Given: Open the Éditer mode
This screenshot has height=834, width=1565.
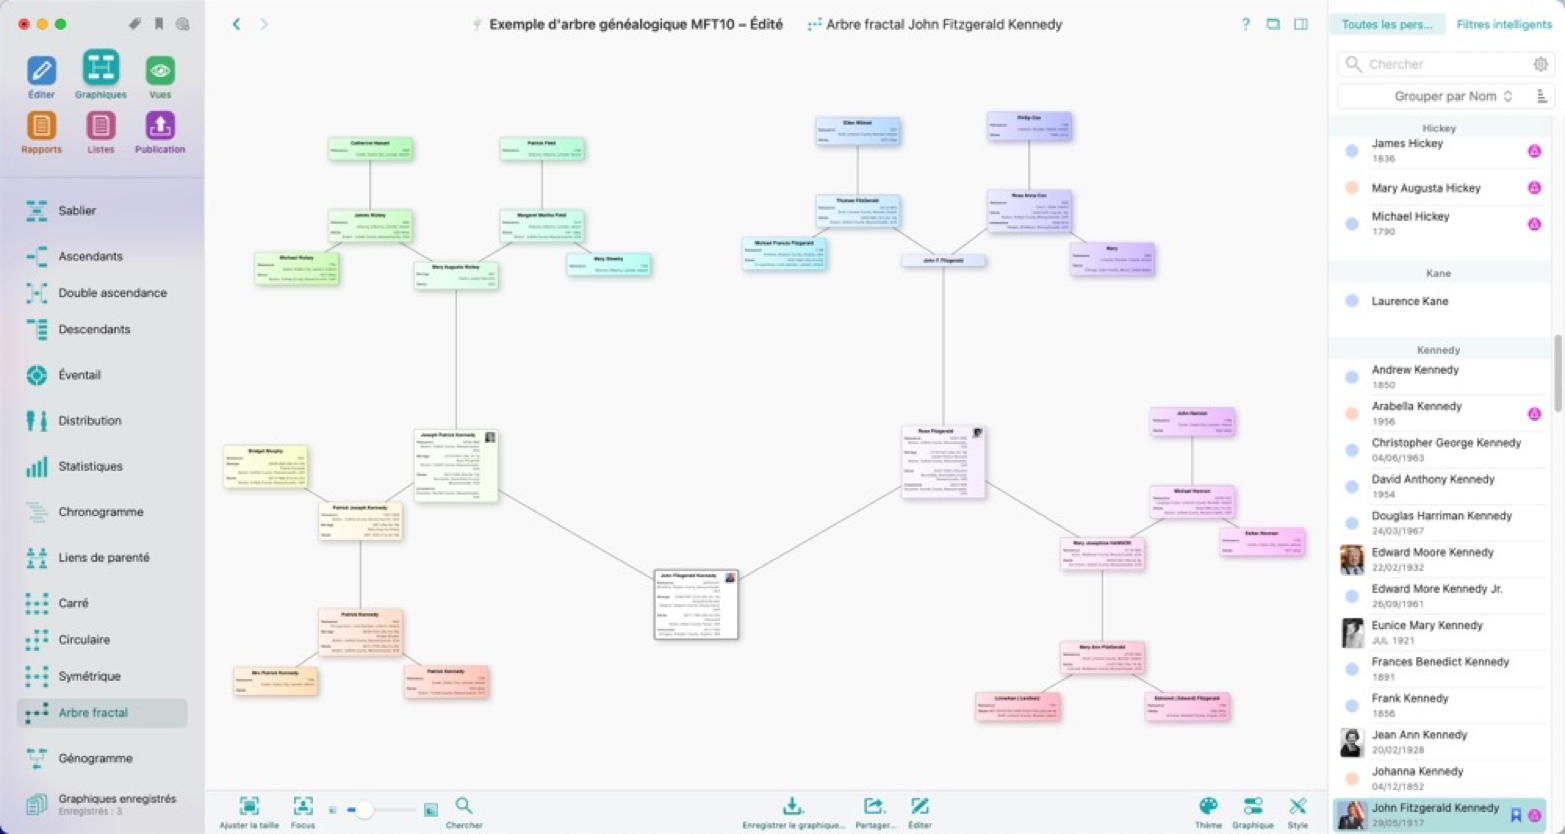Looking at the screenshot, I should pyautogui.click(x=41, y=77).
